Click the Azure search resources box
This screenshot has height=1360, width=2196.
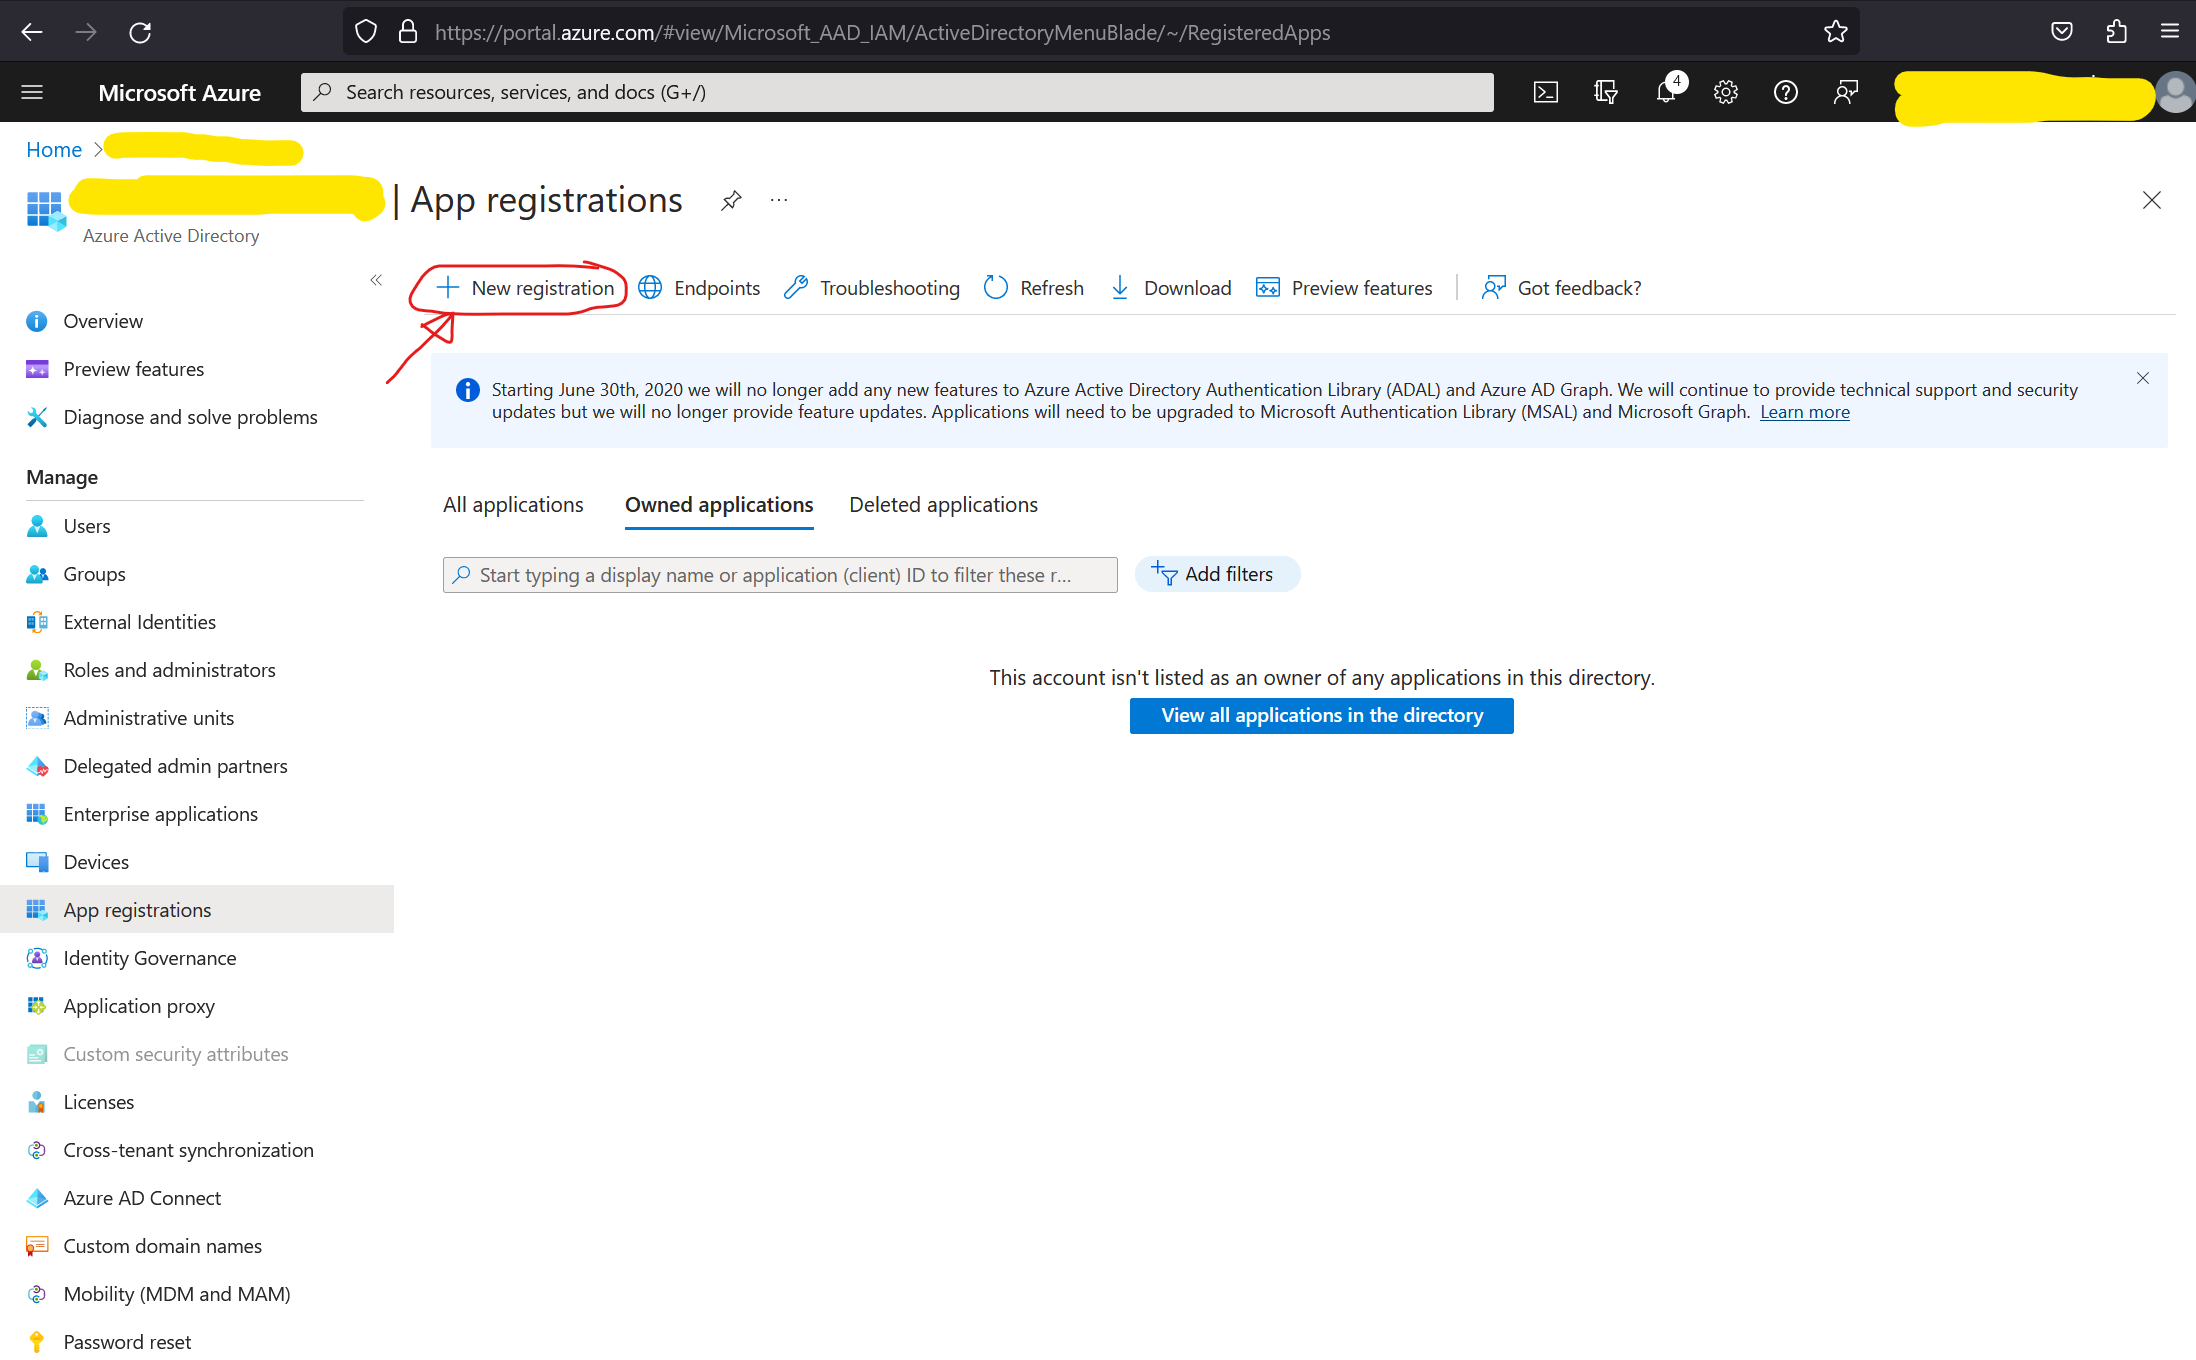pos(897,92)
